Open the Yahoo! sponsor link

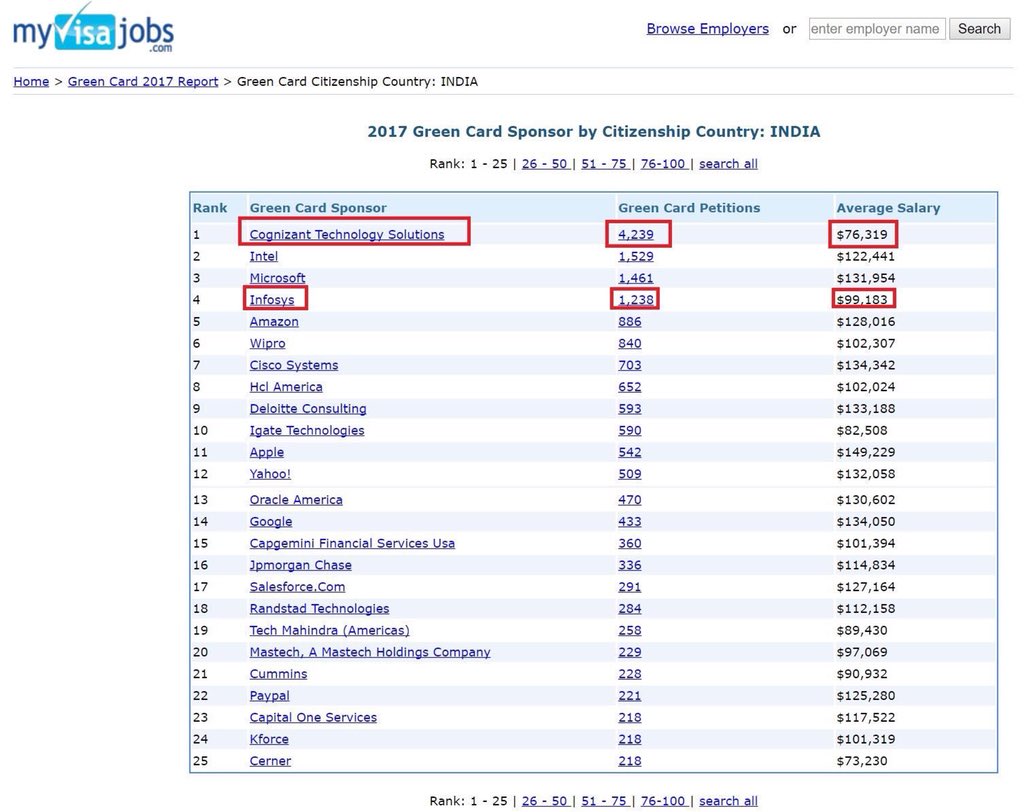pos(270,474)
